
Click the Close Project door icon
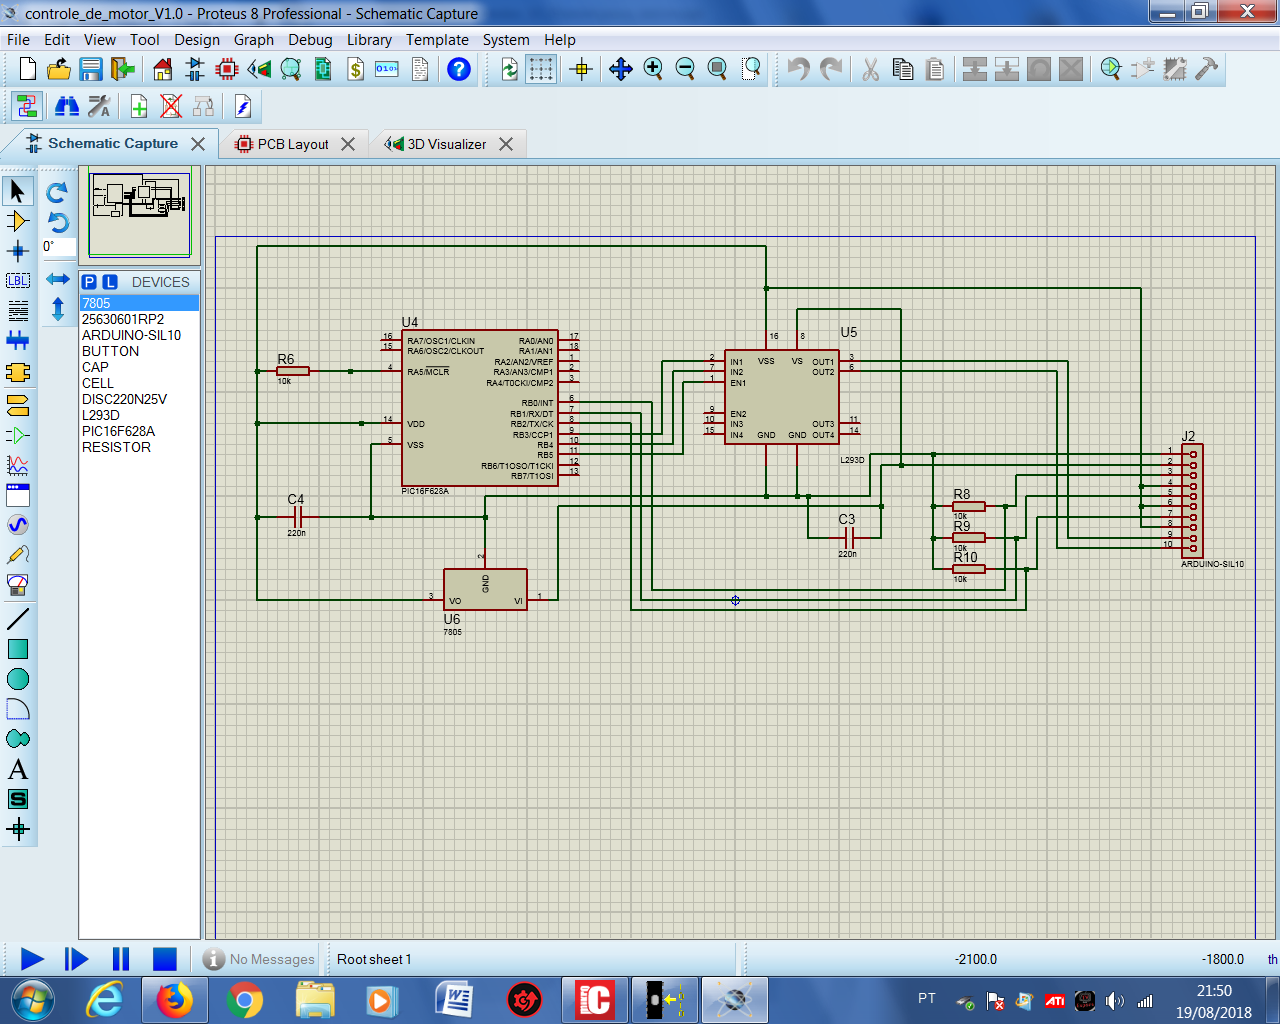point(123,69)
